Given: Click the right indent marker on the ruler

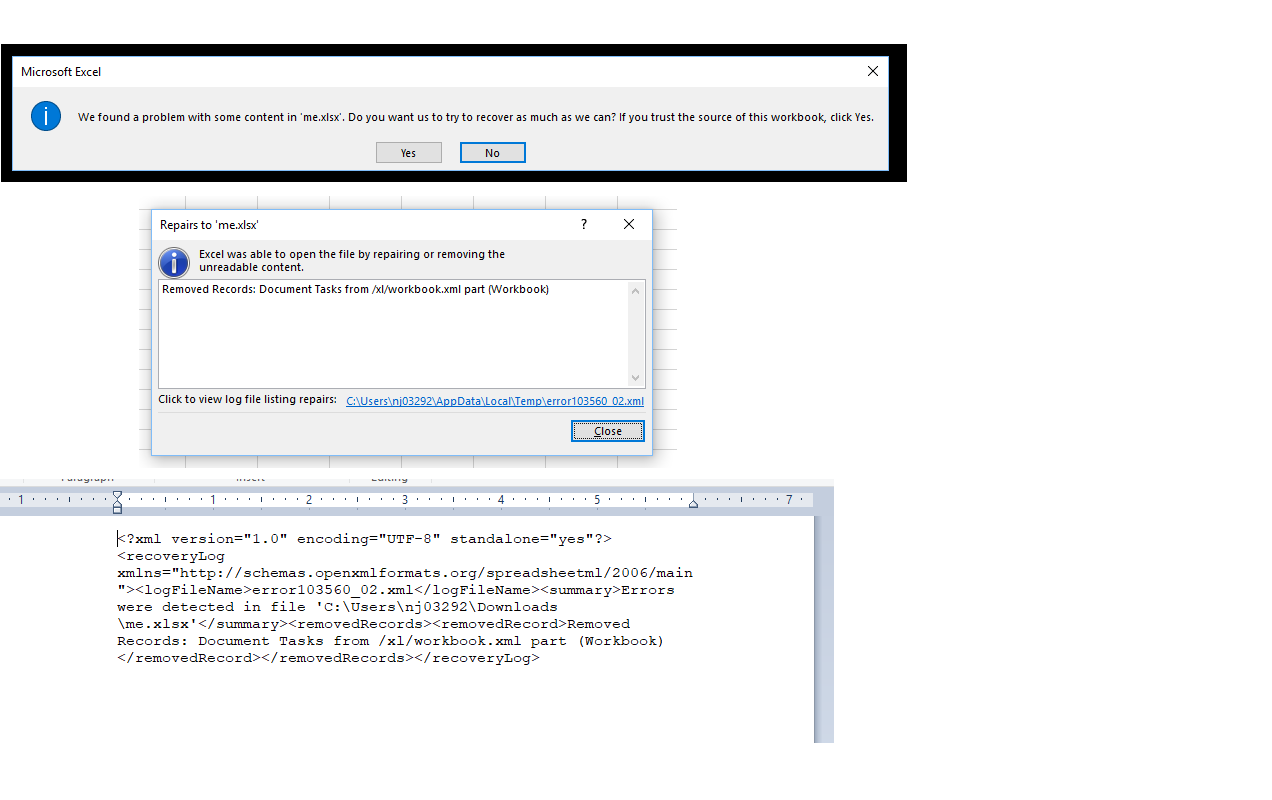Looking at the screenshot, I should 693,502.
